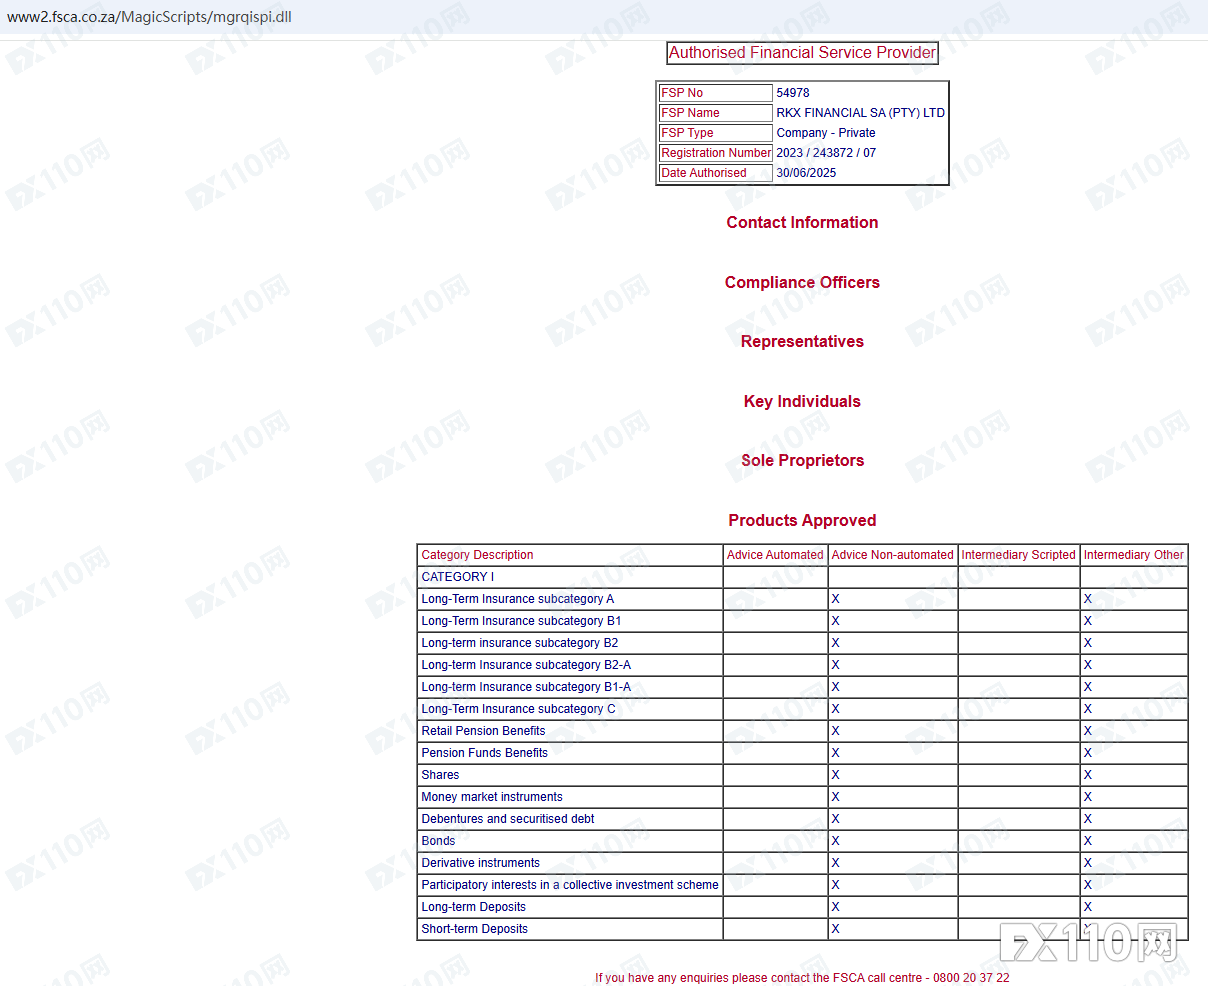Open the Representatives section
This screenshot has height=986, width=1208.
(x=802, y=342)
